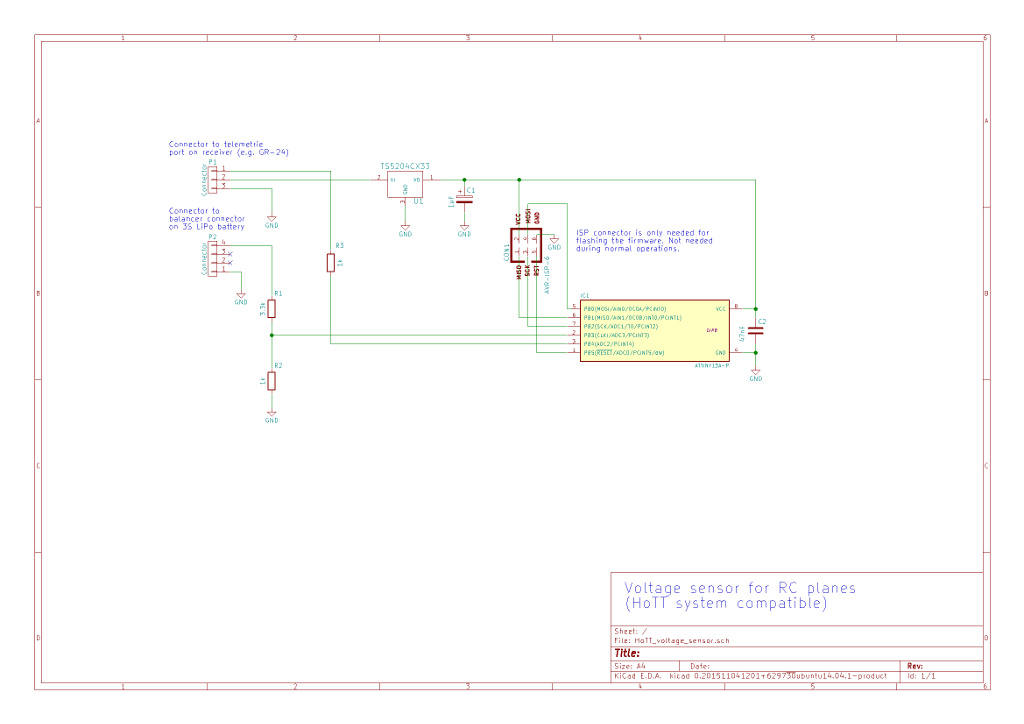This screenshot has width=1024, height=724.
Task: Select the AVR-ISP-6 connector CON1
Action: click(526, 245)
